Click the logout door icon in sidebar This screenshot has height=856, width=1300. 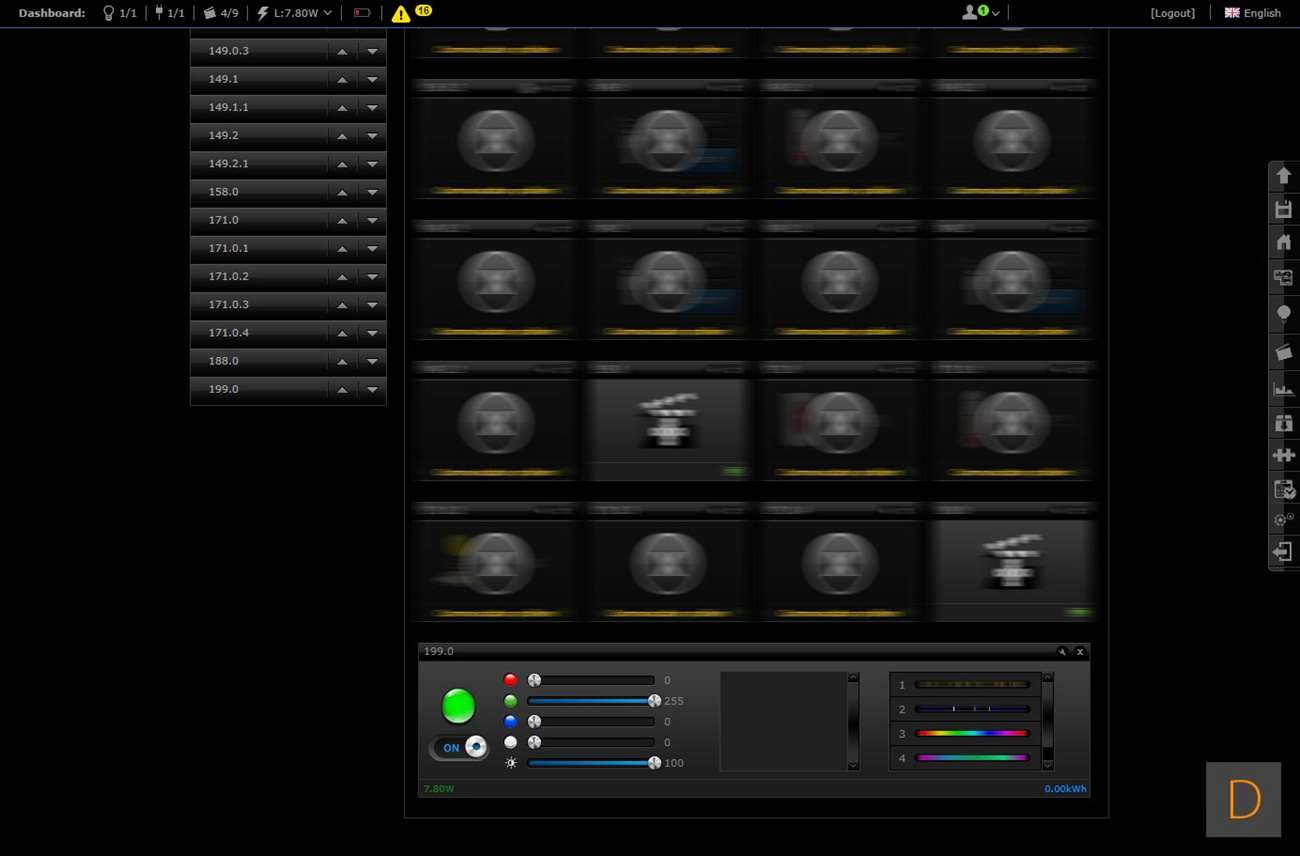tap(1283, 552)
